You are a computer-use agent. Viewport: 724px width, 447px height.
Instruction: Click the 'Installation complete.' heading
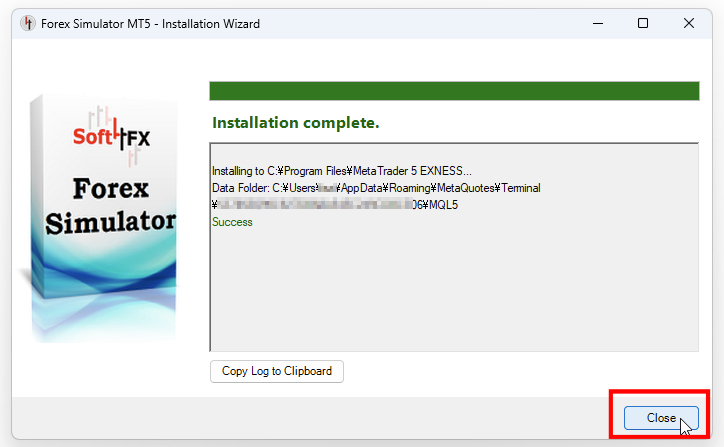(x=296, y=123)
